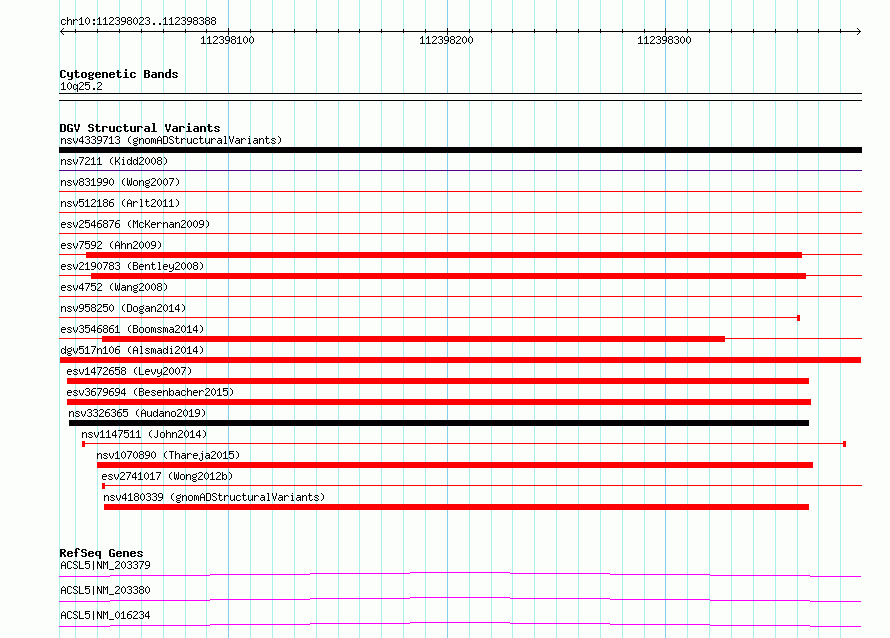Open variant esv4752 (Wang2008)
This screenshot has width=890, height=638.
114,287
